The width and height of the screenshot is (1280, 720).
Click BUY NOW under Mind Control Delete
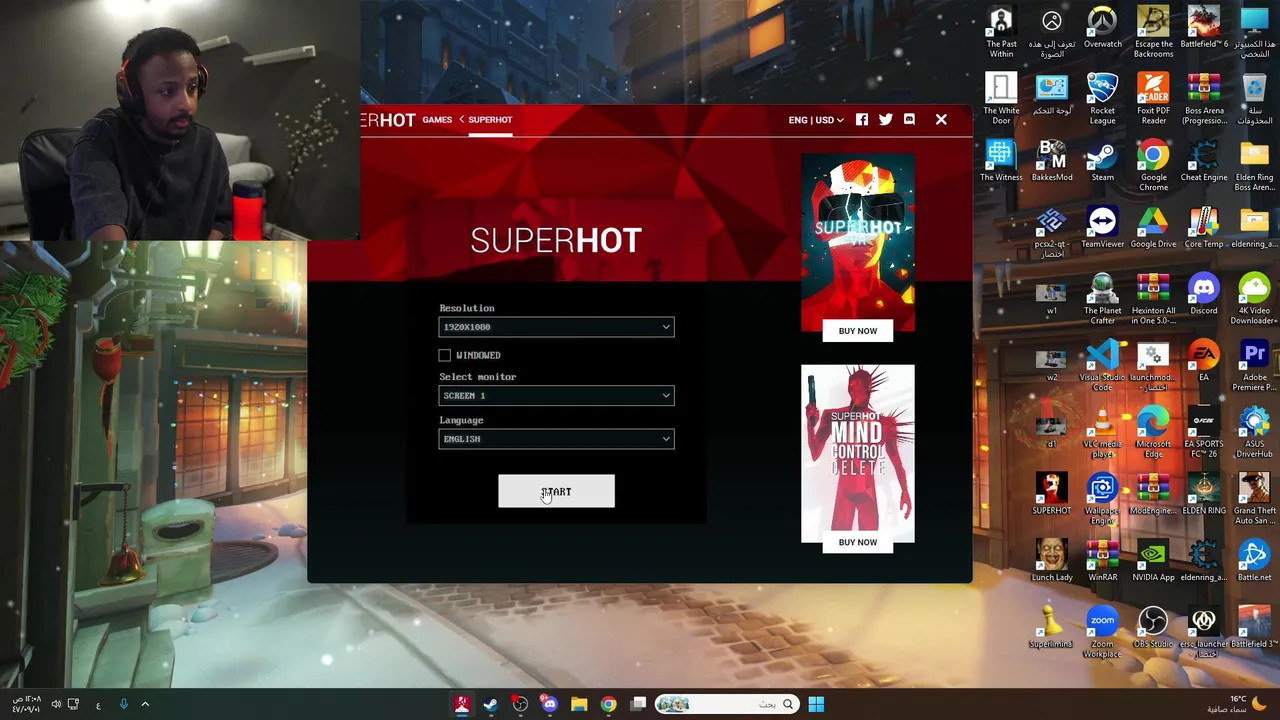click(x=858, y=542)
